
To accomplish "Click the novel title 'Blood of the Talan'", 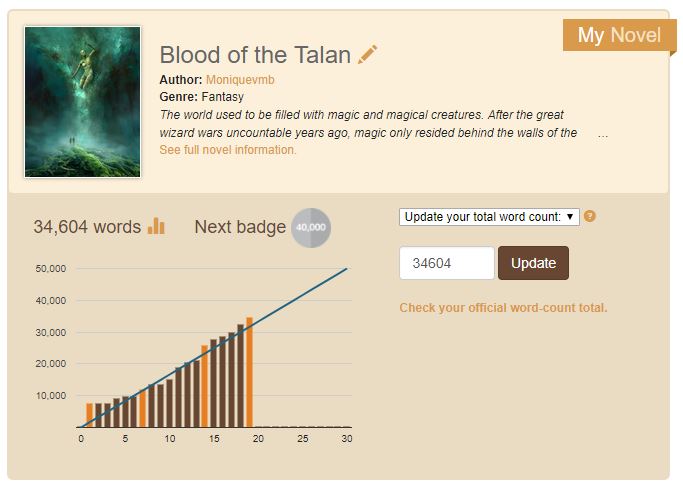I will (255, 55).
